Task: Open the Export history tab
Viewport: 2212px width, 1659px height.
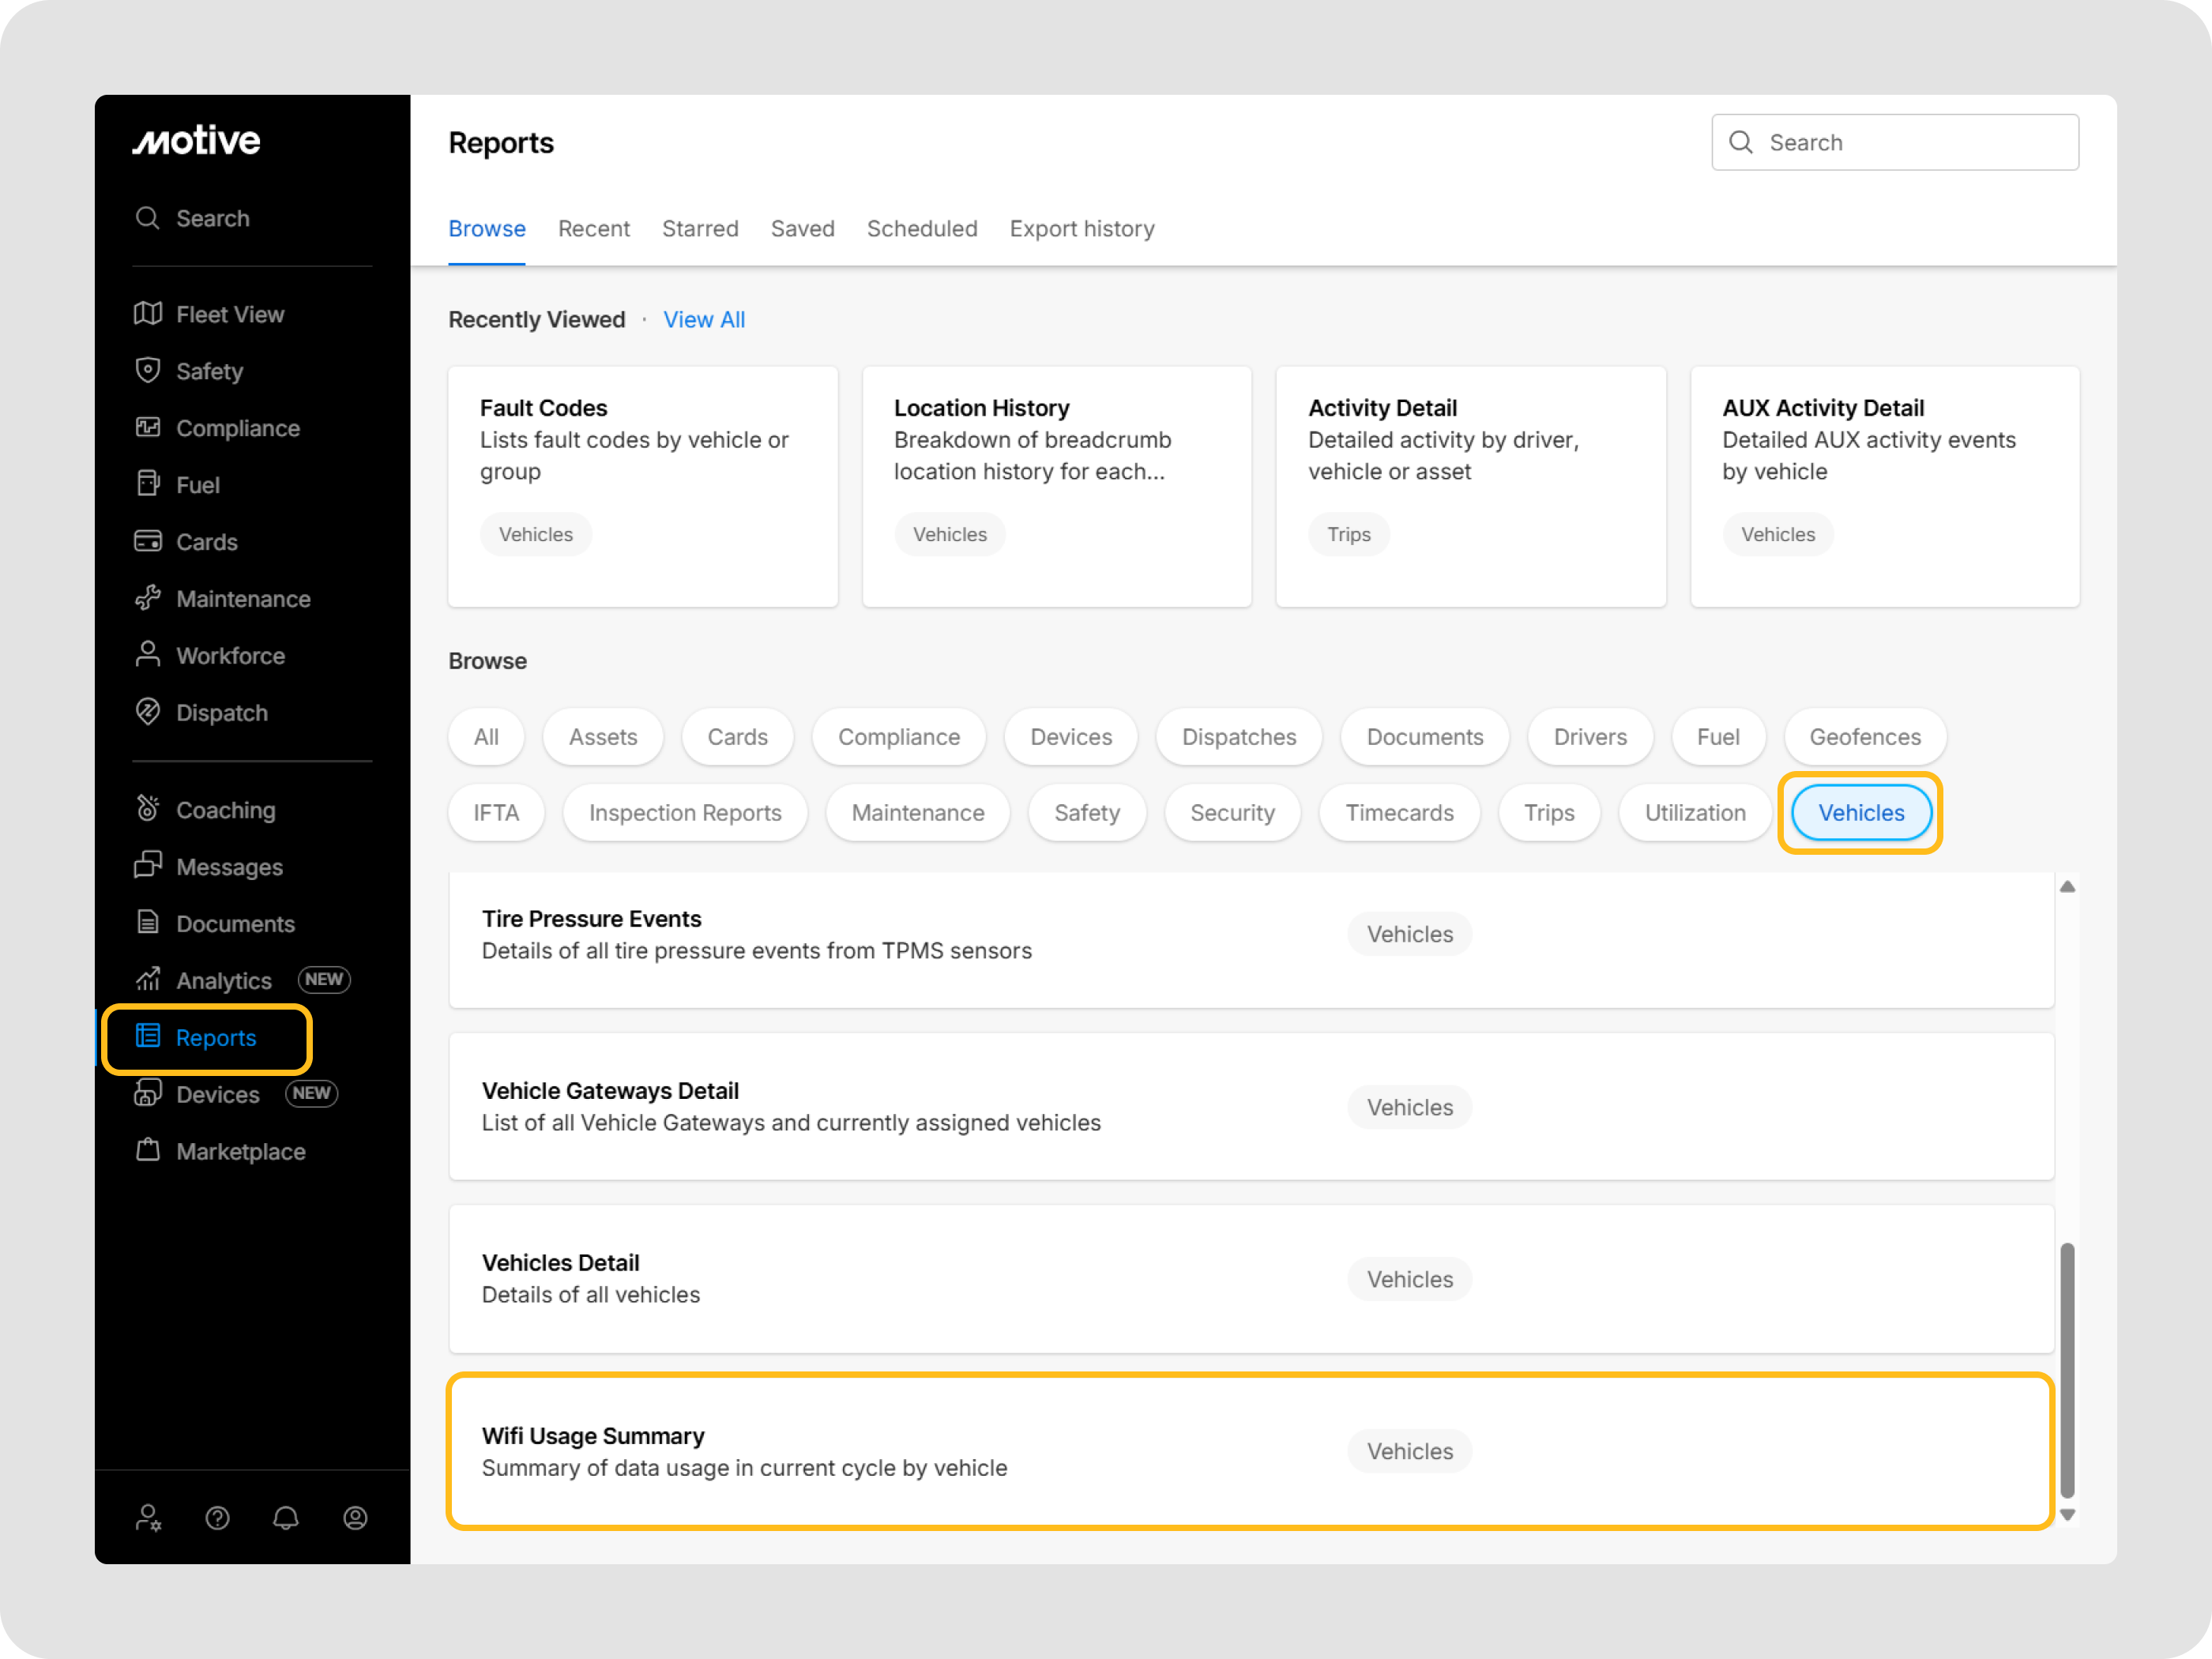Action: coord(1081,229)
